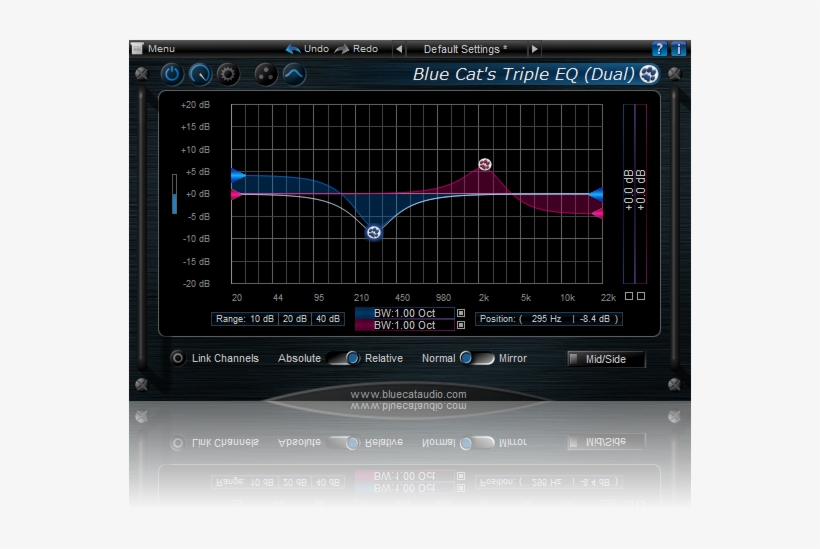Click the curve shape icon in toolbar
The image size is (820, 549).
pyautogui.click(x=294, y=74)
